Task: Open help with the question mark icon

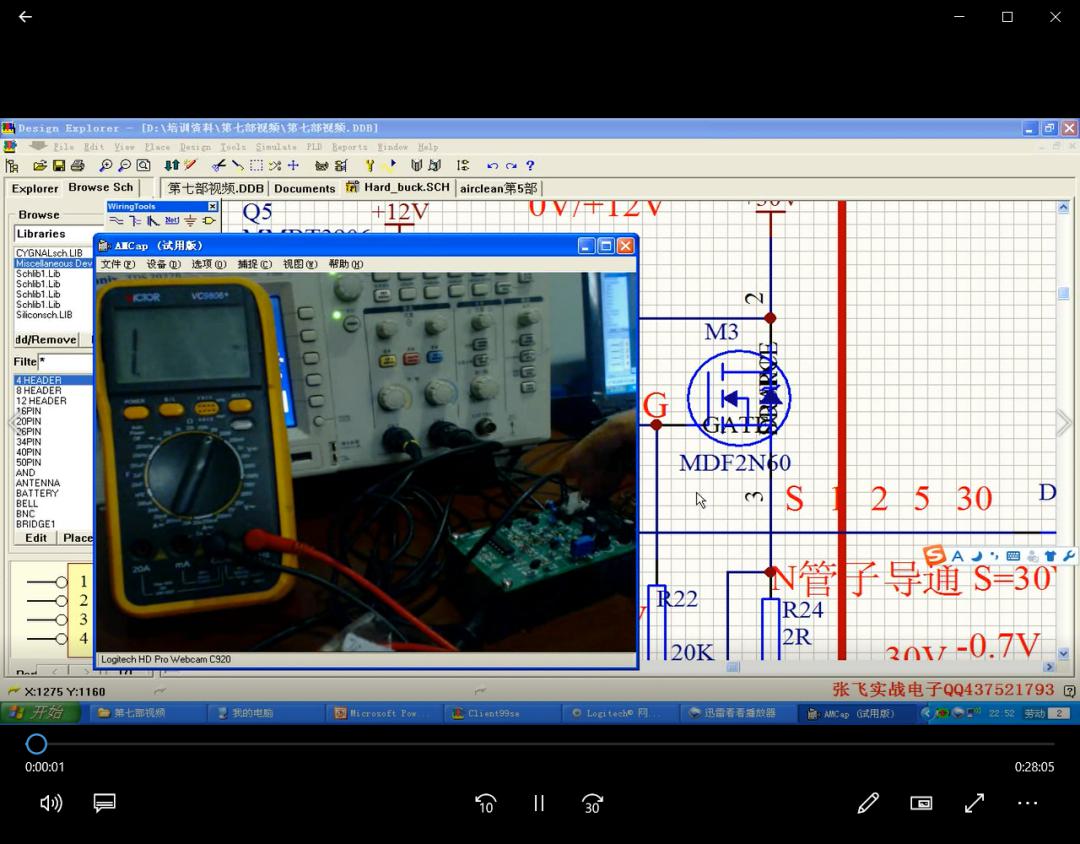Action: click(x=530, y=165)
